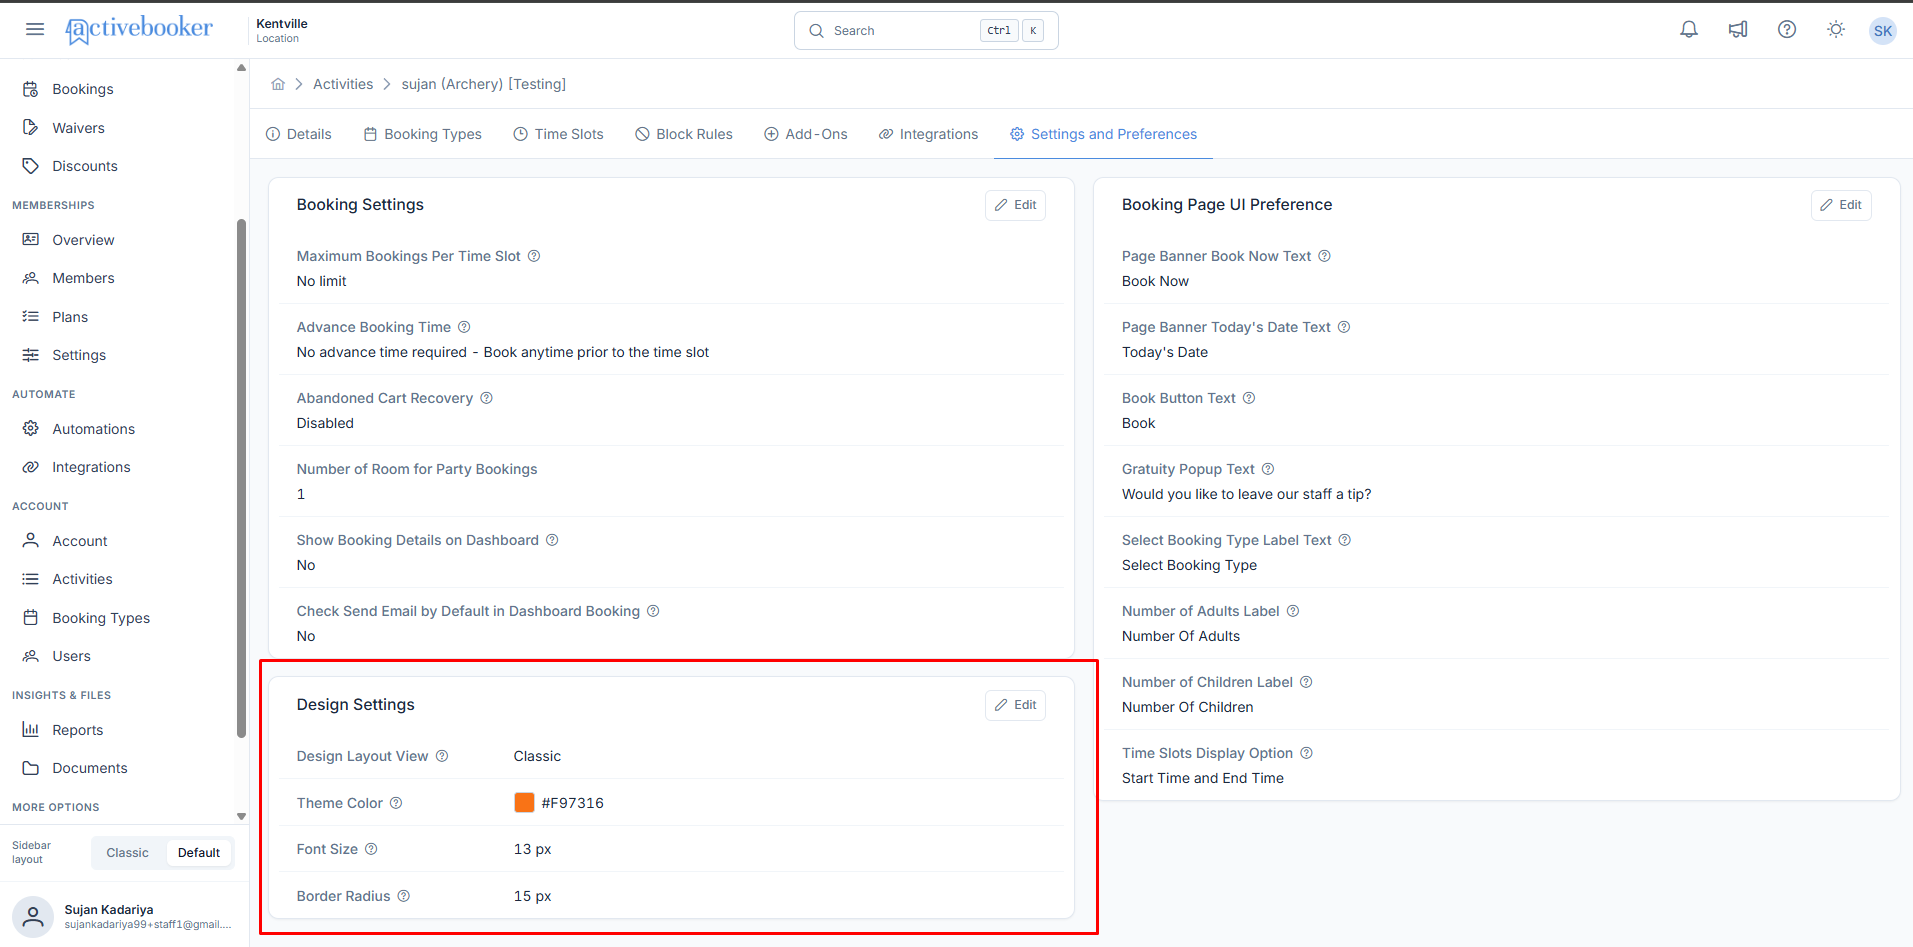Click help icon beside Number of Children Label
The width and height of the screenshot is (1913, 947).
click(x=1306, y=682)
